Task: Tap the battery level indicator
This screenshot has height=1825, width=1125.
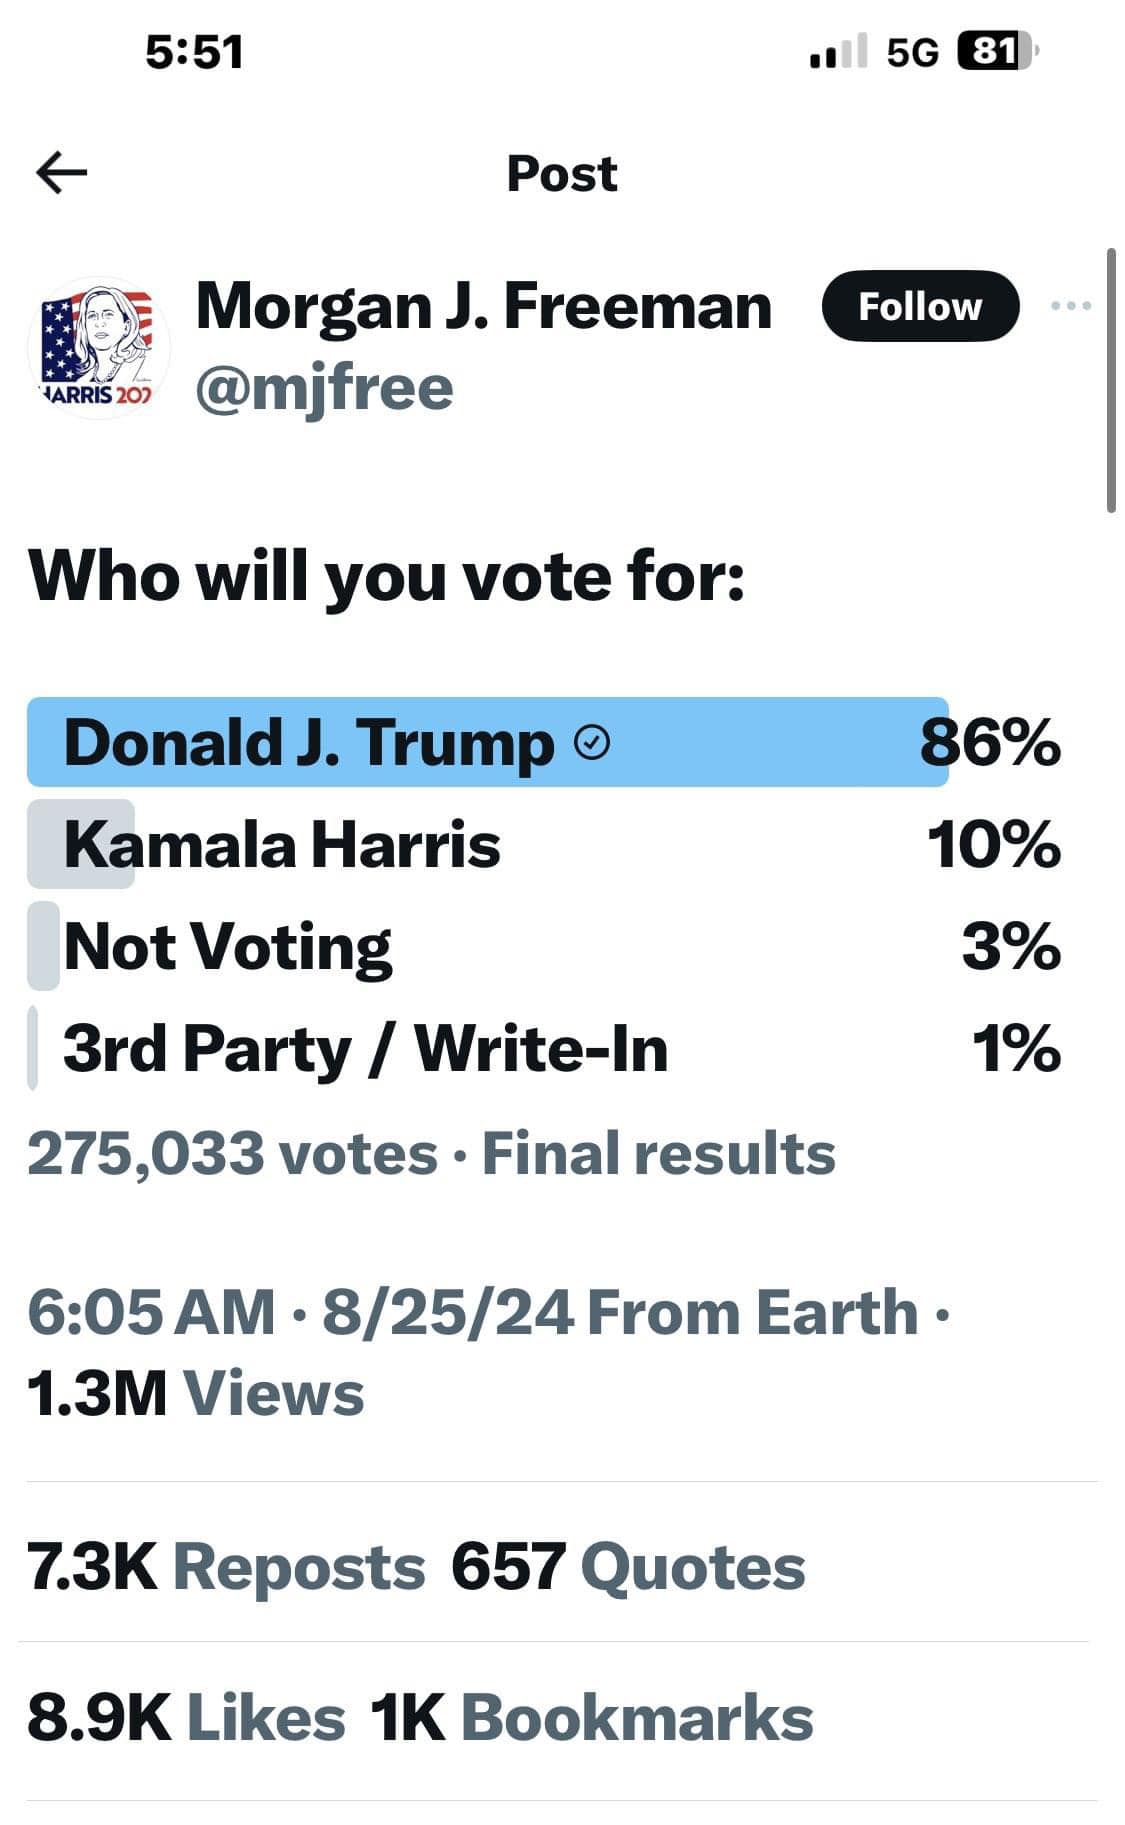Action: click(x=995, y=51)
